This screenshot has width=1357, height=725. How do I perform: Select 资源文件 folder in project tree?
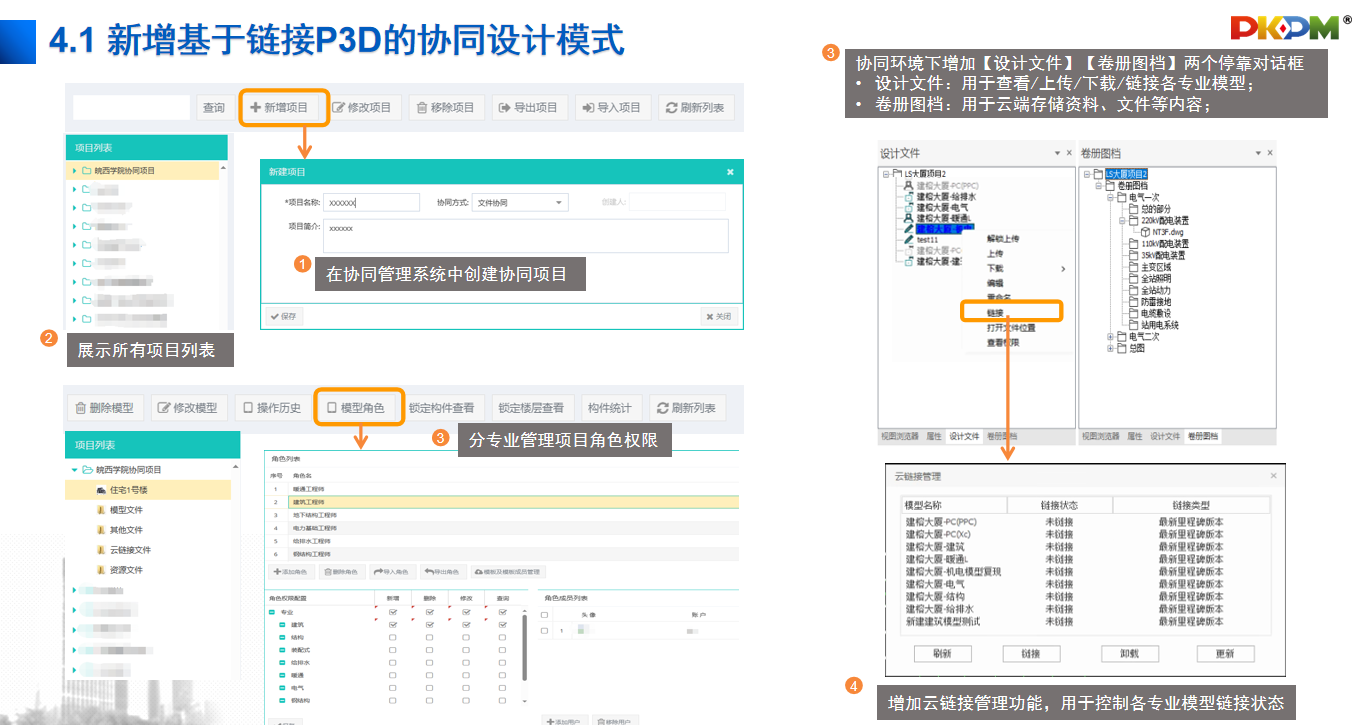click(126, 570)
